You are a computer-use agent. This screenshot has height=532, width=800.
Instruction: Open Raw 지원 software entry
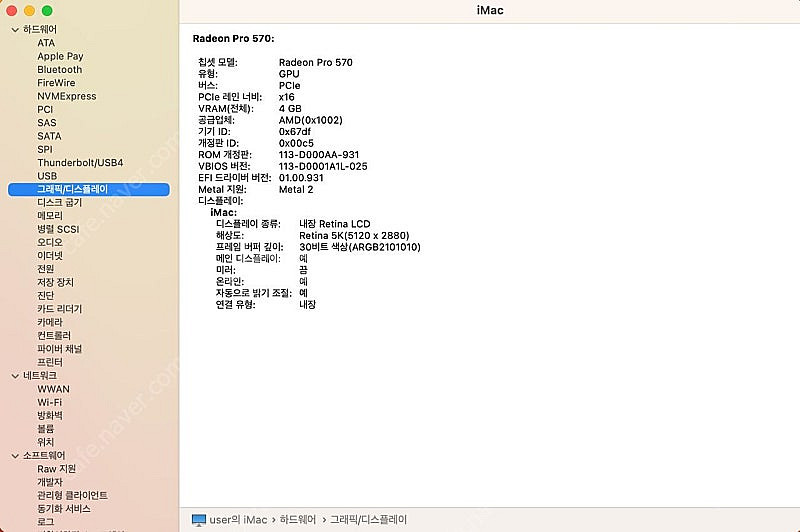pyautogui.click(x=56, y=468)
